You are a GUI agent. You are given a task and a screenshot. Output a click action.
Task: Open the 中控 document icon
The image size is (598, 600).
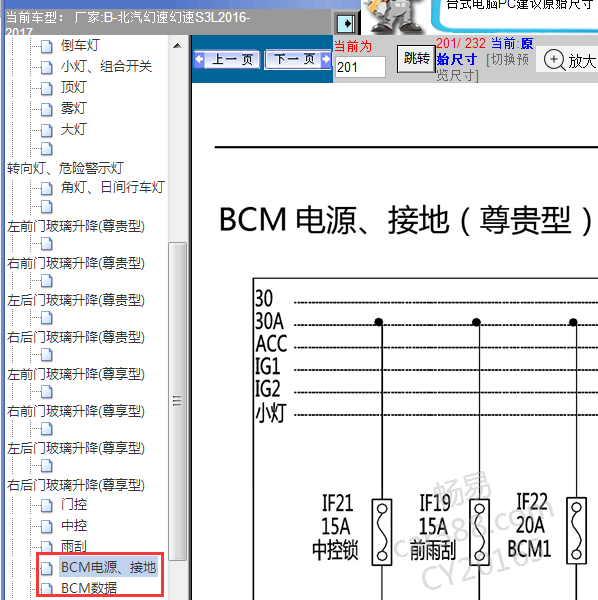coord(47,526)
